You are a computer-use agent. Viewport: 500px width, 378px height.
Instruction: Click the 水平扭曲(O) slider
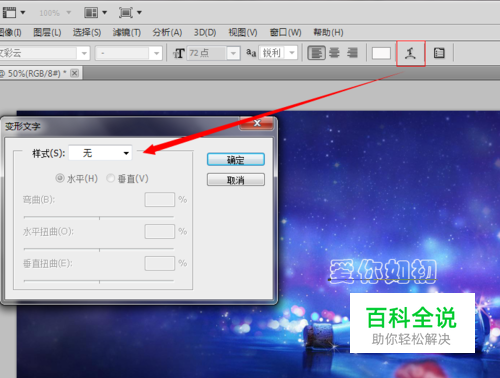click(x=99, y=249)
